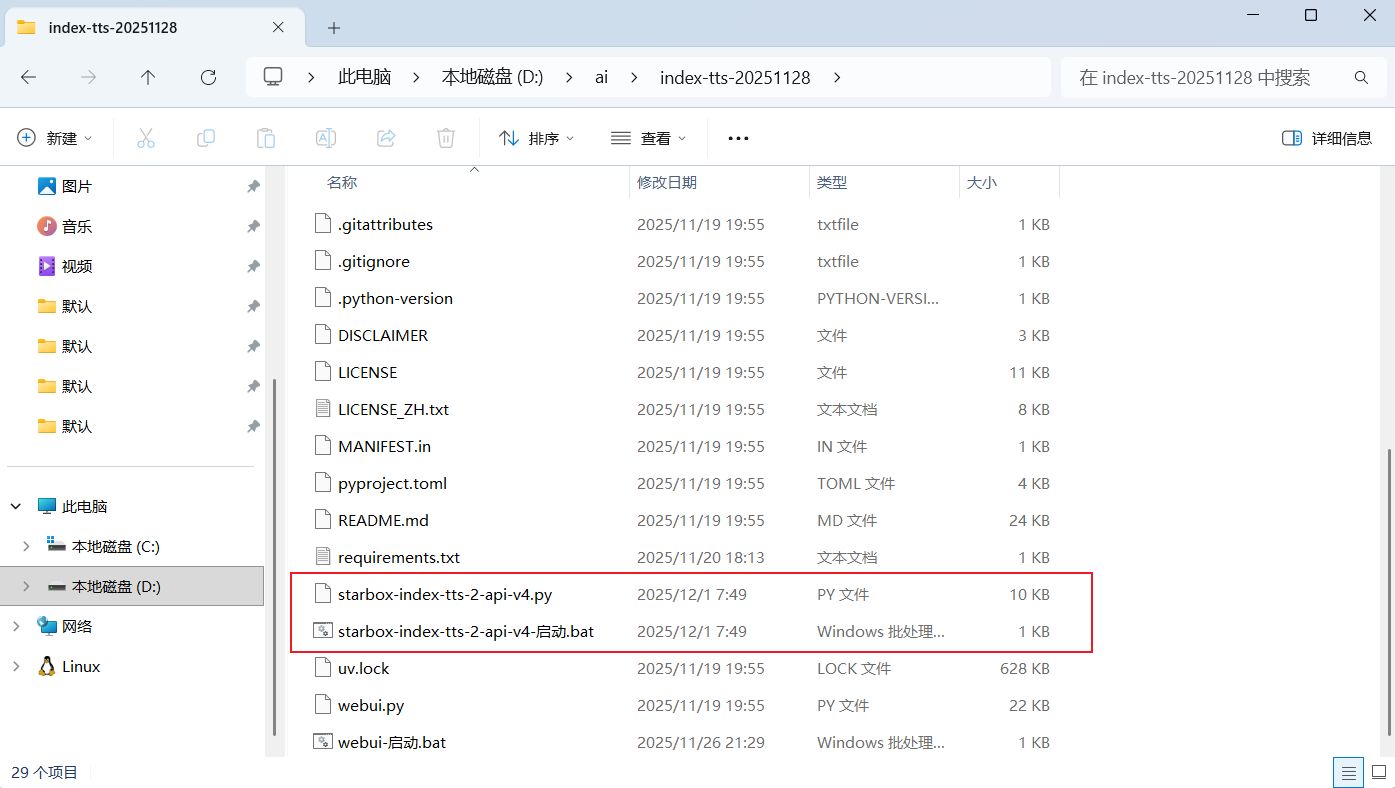
Task: Click the Share icon in toolbar
Action: tap(386, 138)
